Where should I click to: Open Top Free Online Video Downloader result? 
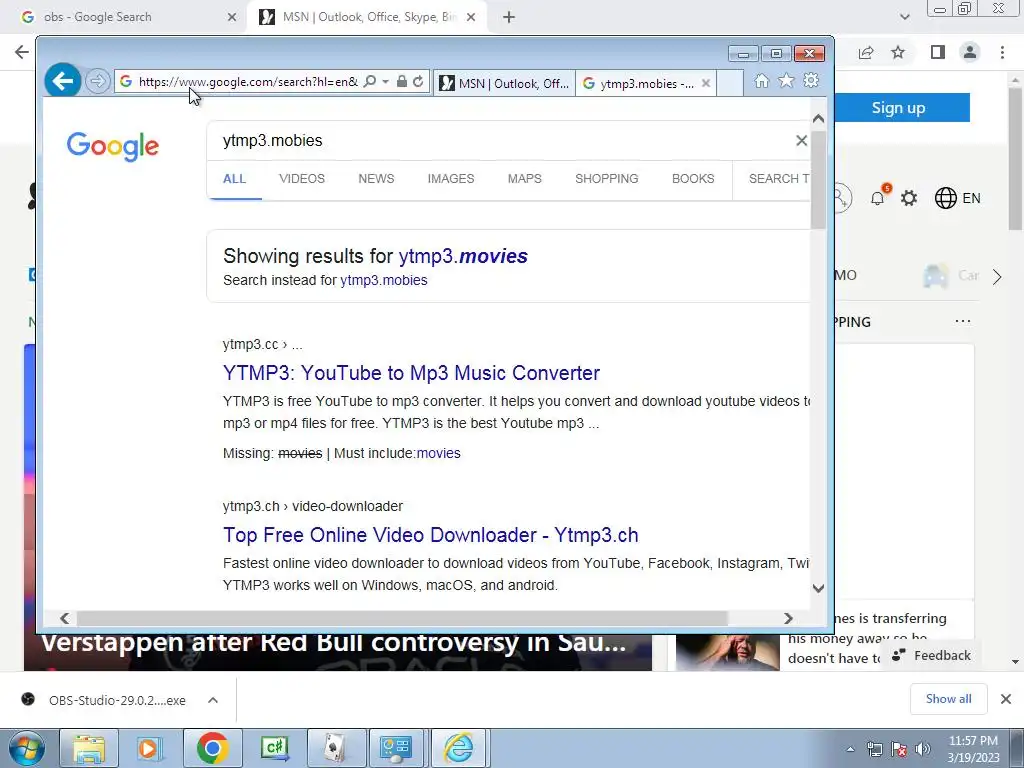430,535
